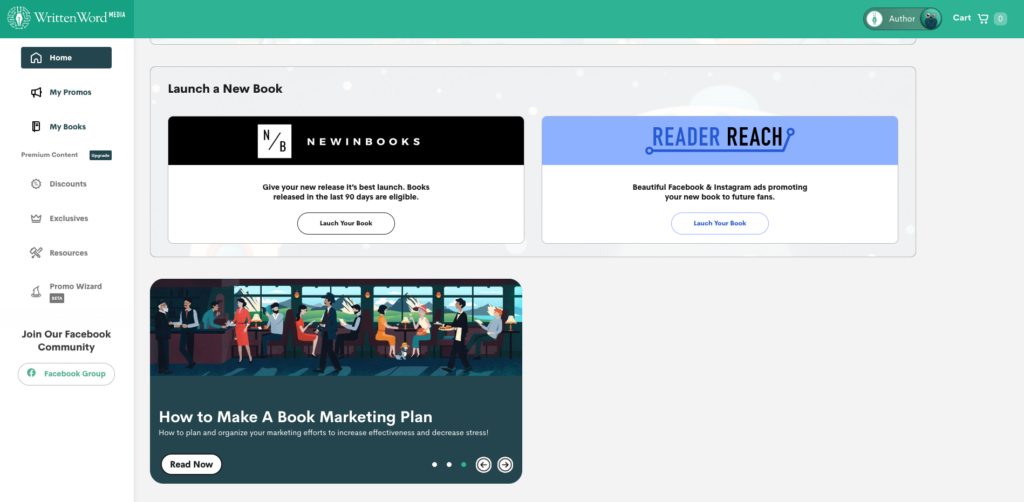Click 'How to Make A Book Marketing Plan' title

(x=295, y=417)
